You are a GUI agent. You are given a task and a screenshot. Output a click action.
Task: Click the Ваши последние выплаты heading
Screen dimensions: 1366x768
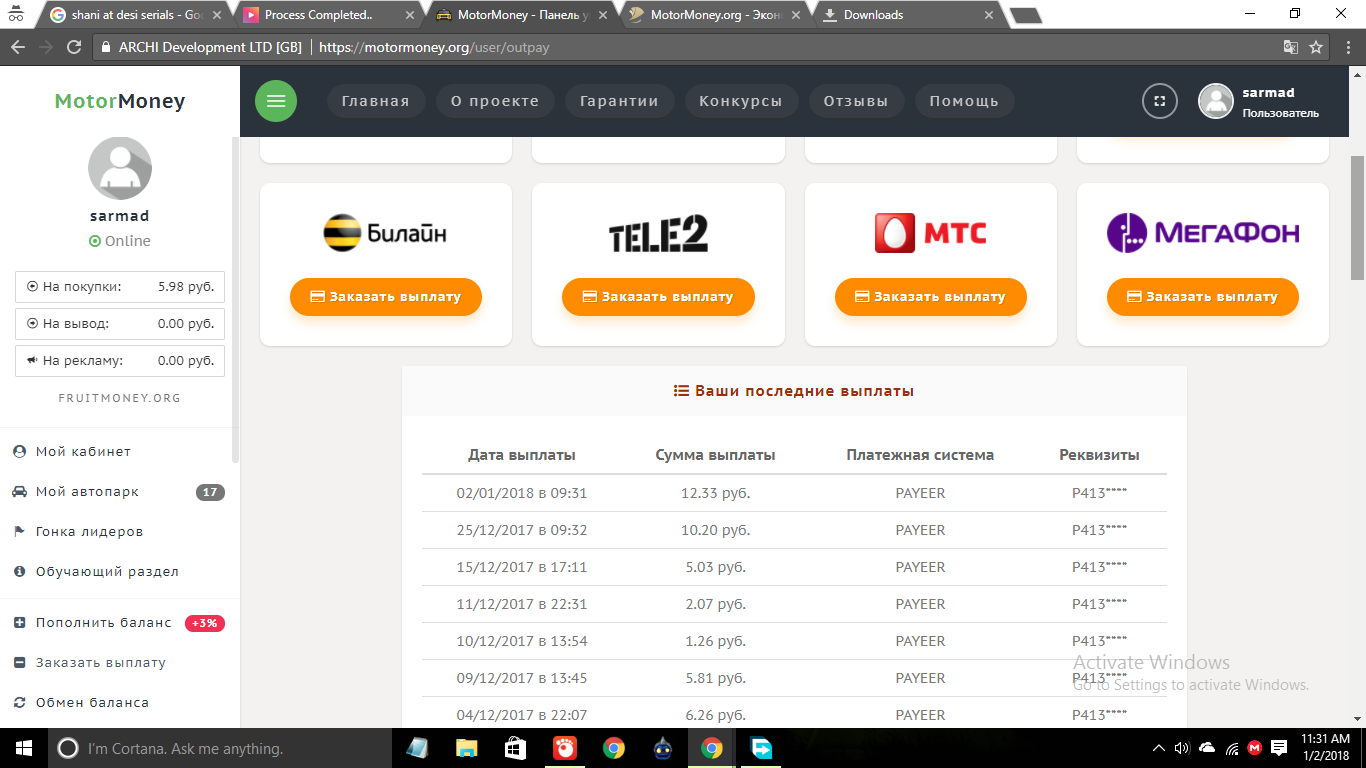coord(794,391)
